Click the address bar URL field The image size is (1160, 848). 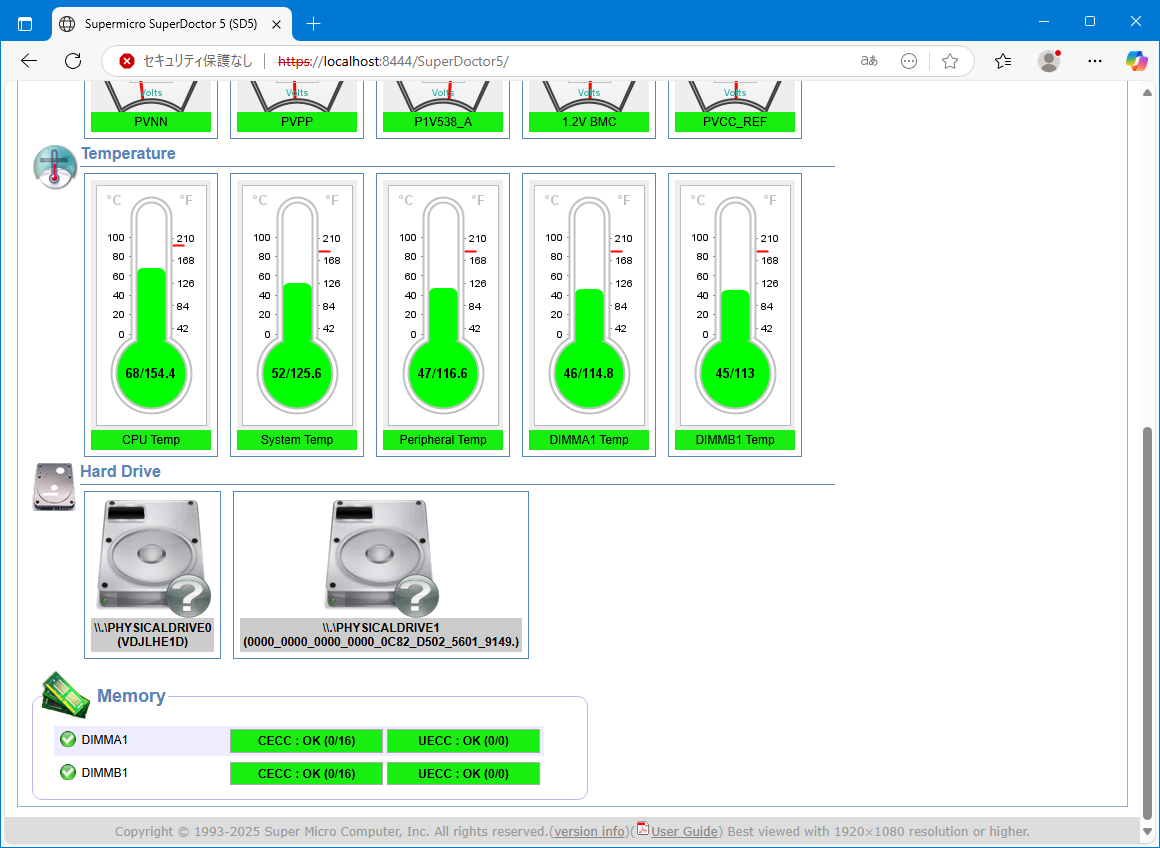click(560, 61)
